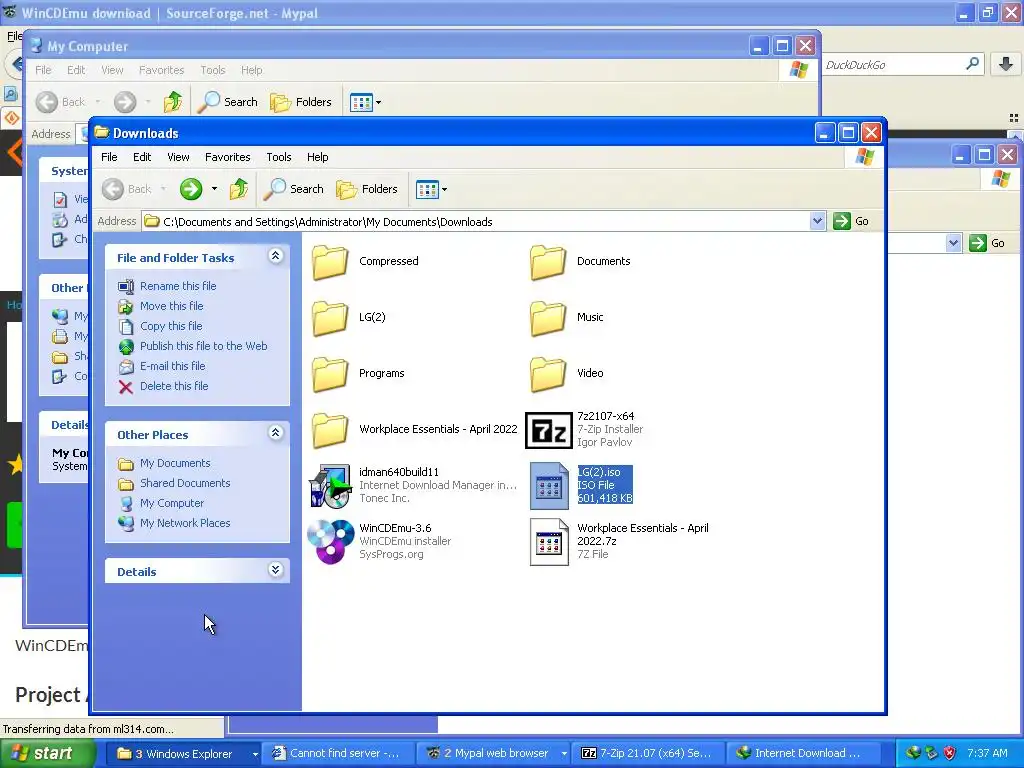Click the Views icon in Downloads toolbar
Image resolution: width=1024 pixels, height=768 pixels.
coord(427,190)
